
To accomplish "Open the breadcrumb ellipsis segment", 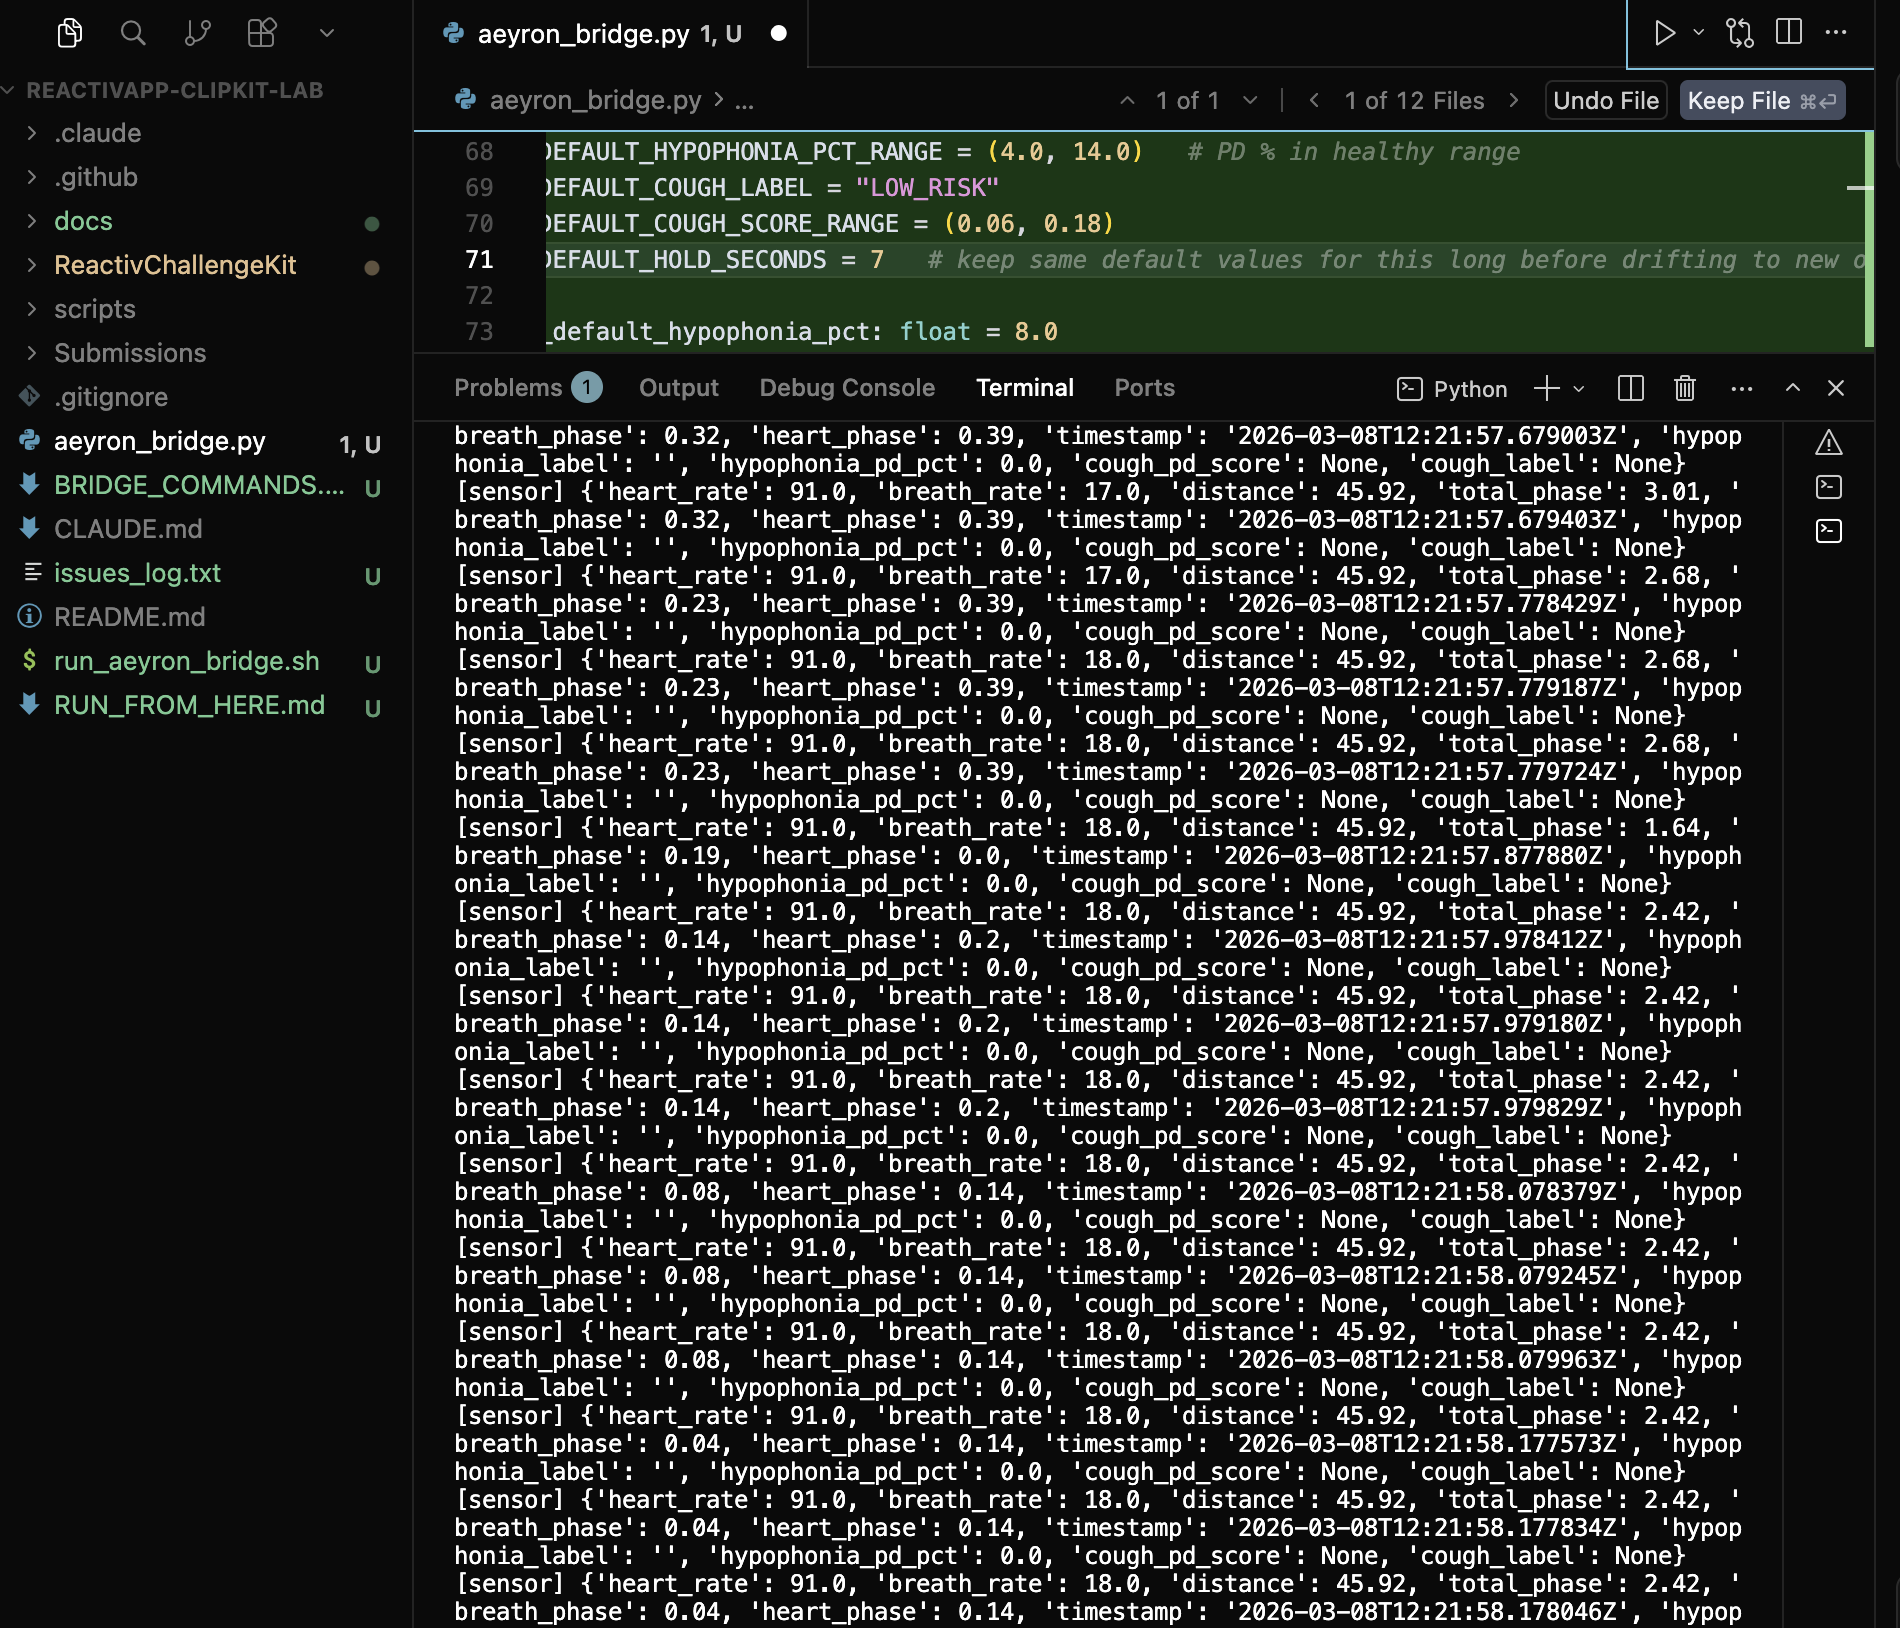I will [745, 100].
